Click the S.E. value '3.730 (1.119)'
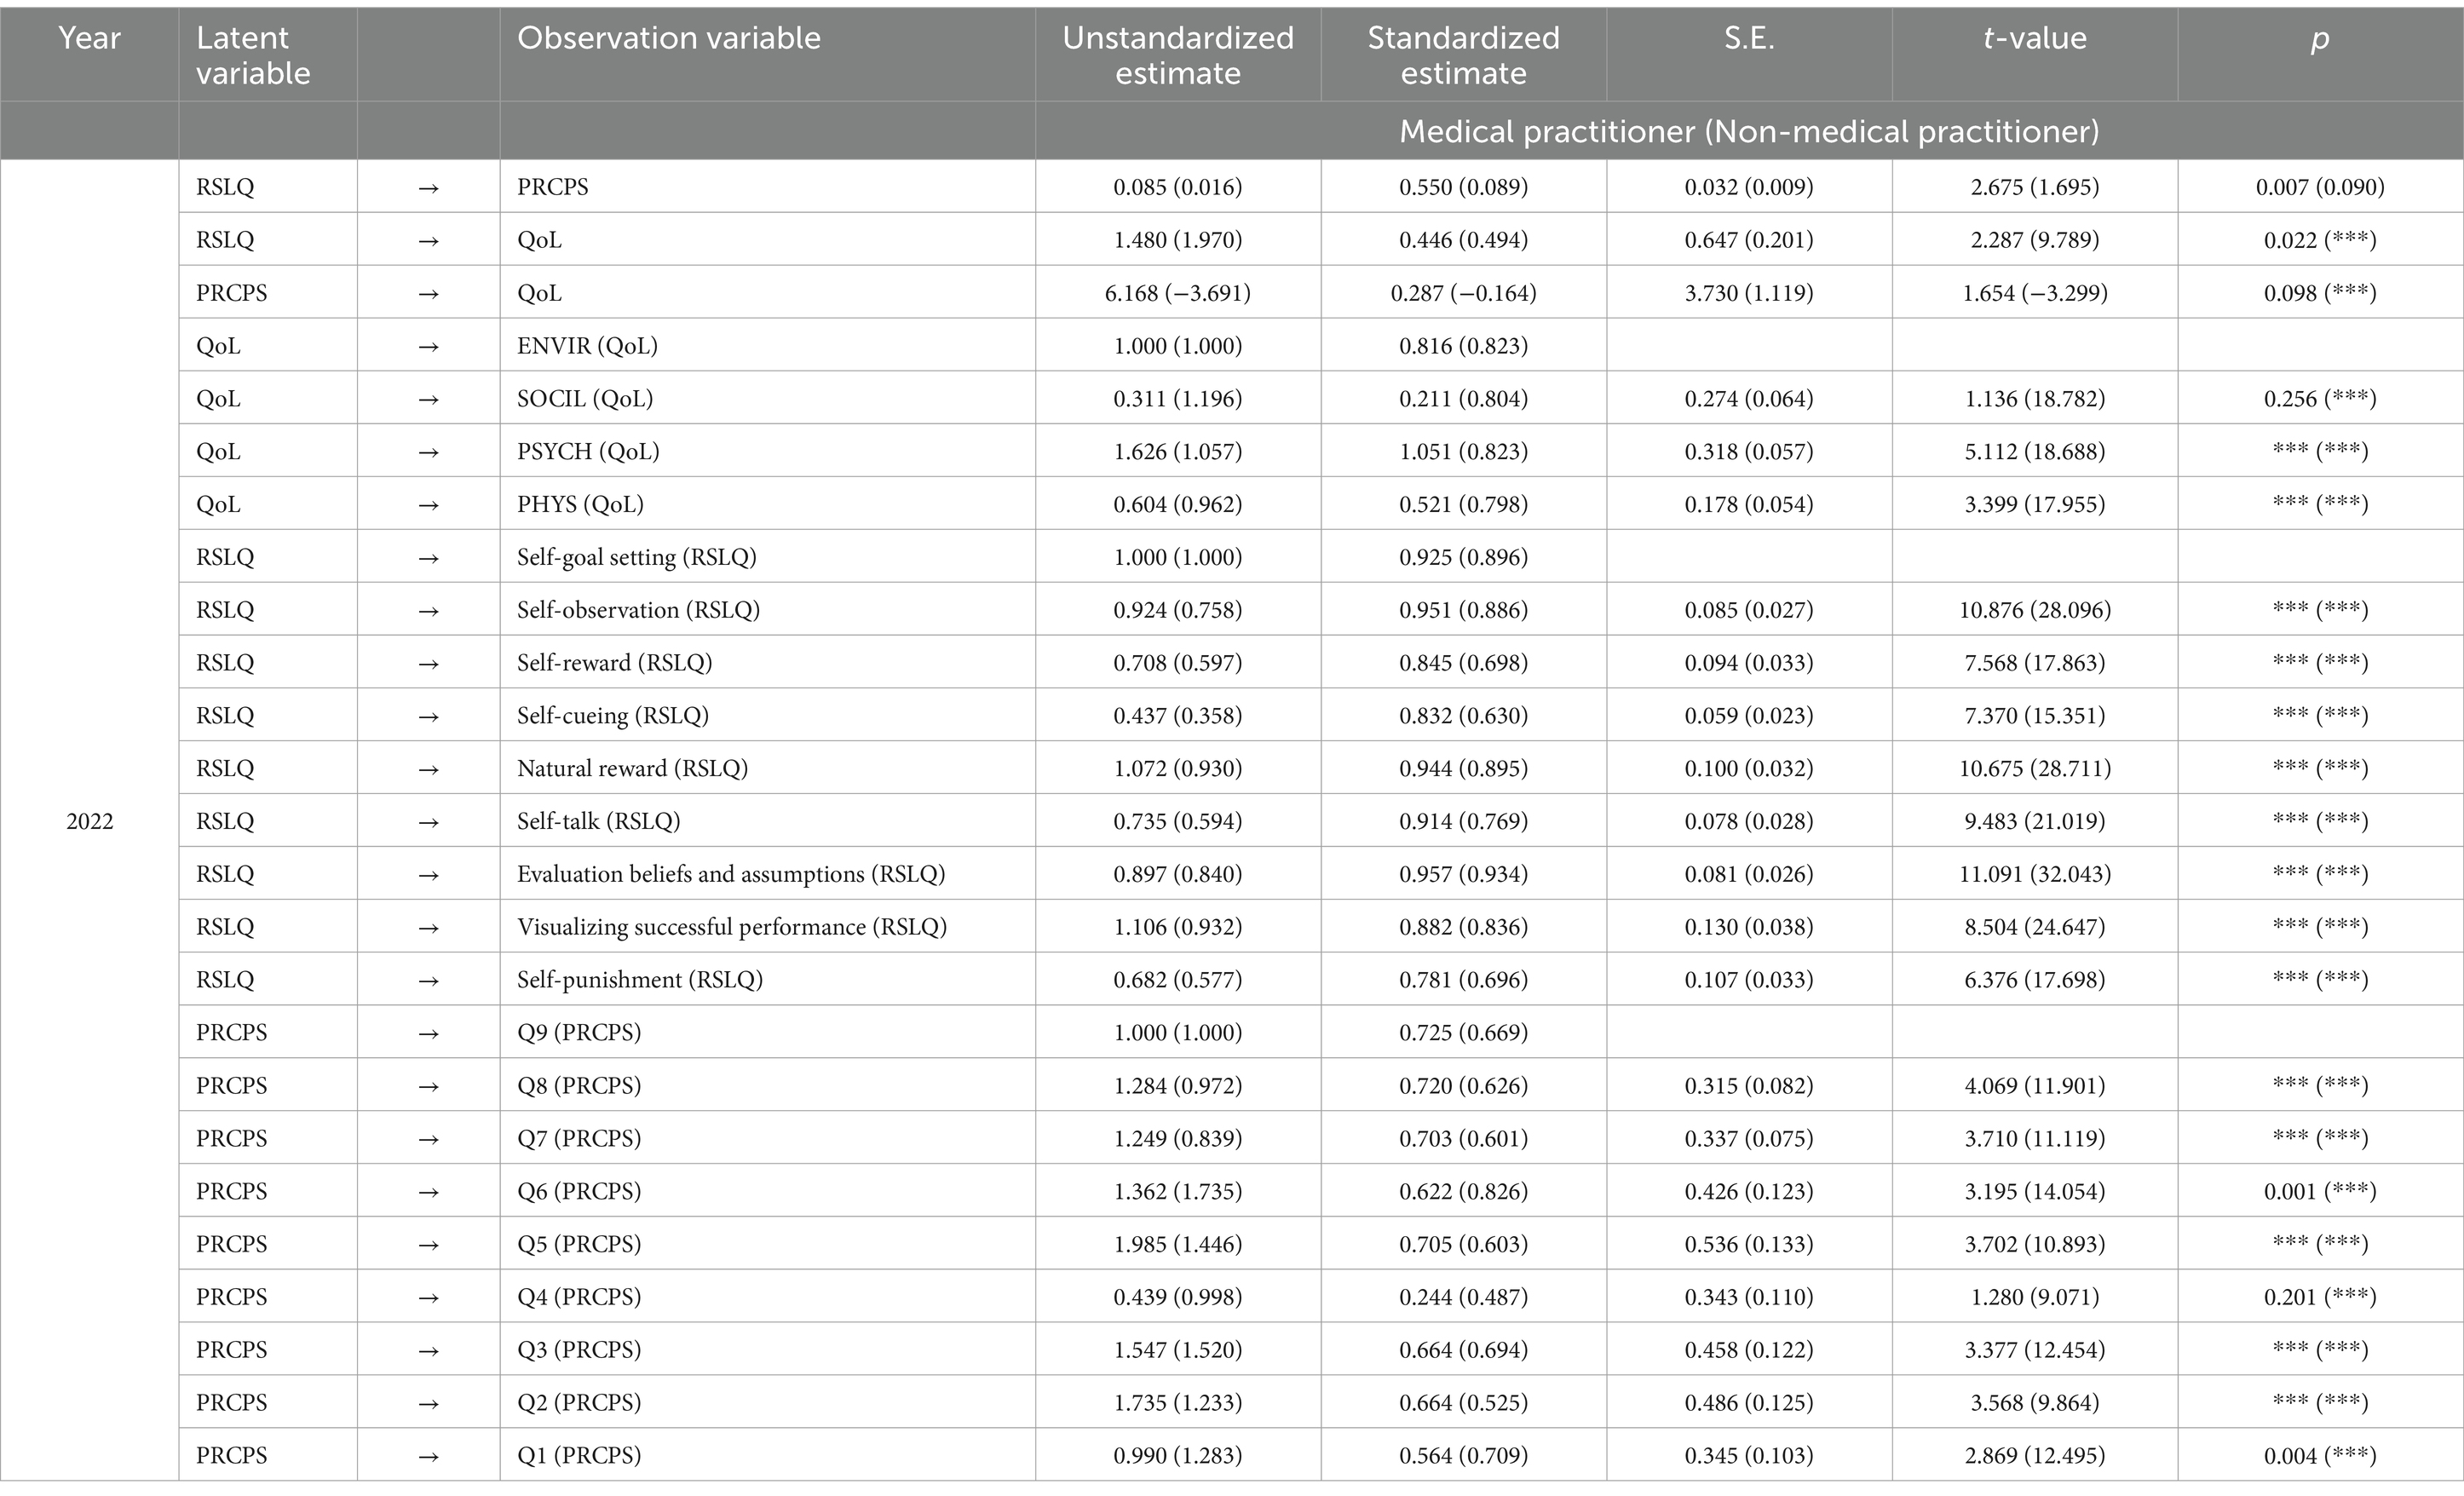Image resolution: width=2464 pixels, height=1496 pixels. pyautogui.click(x=1749, y=293)
